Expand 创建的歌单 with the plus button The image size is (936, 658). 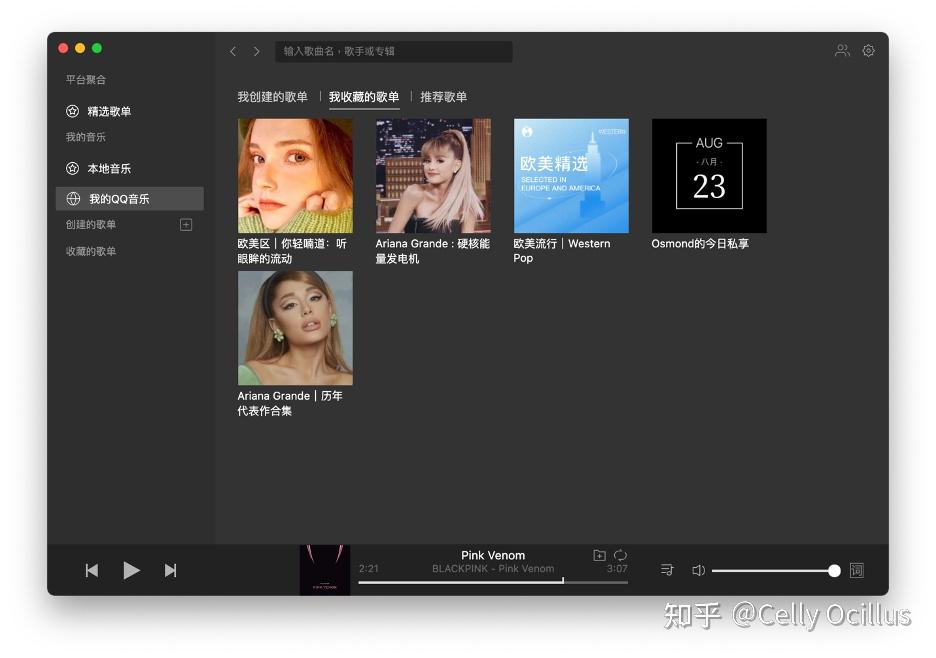[187, 224]
